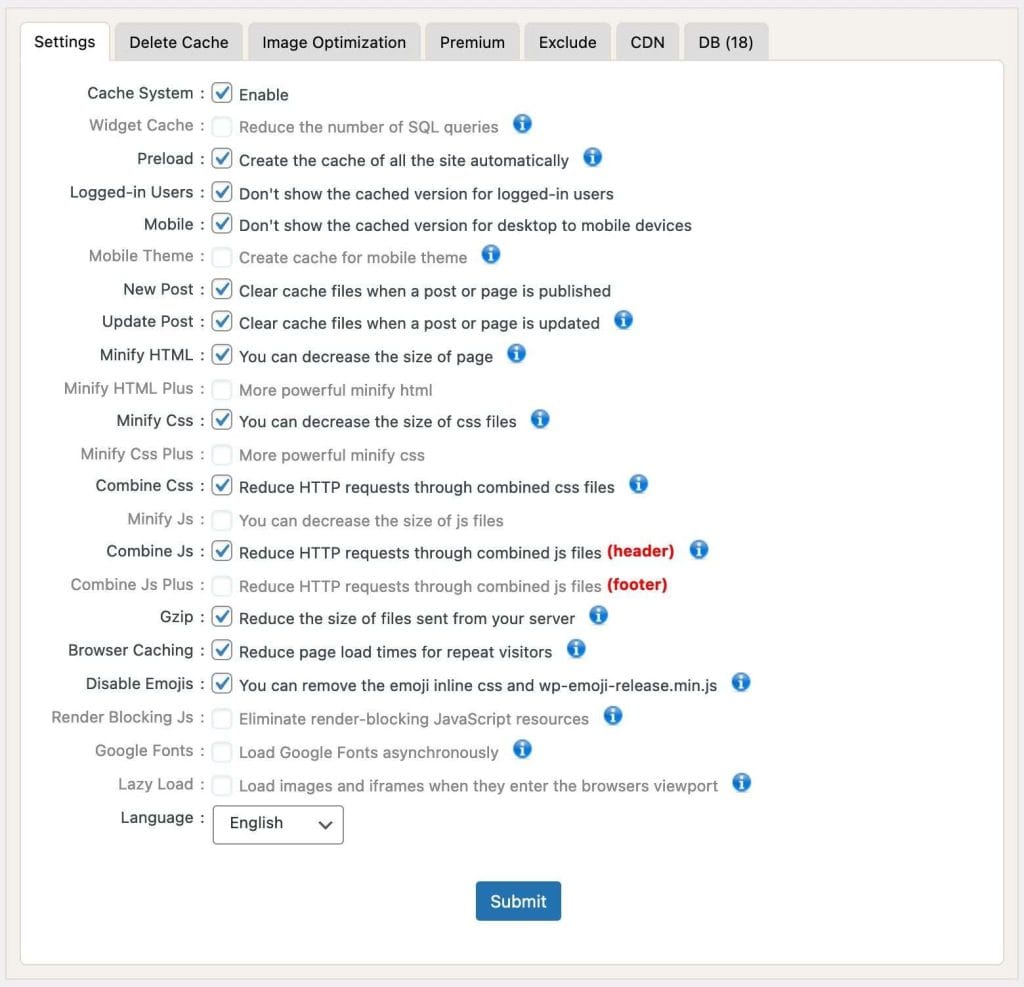Viewport: 1024px width, 987px height.
Task: Open the Language selection dropdown
Action: pos(277,824)
